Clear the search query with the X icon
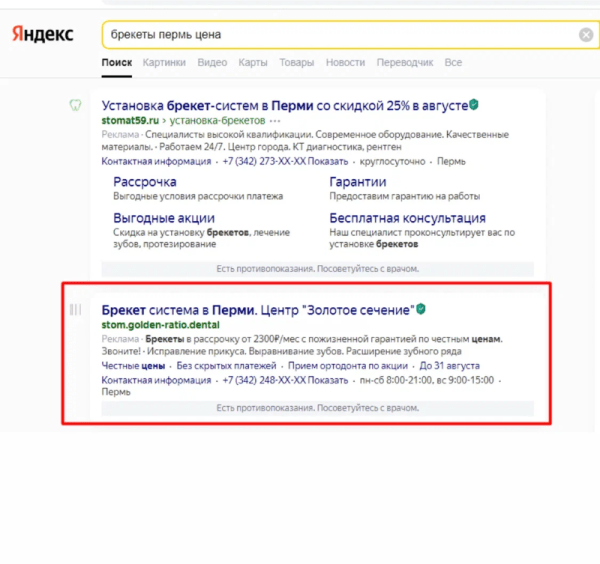 586,35
